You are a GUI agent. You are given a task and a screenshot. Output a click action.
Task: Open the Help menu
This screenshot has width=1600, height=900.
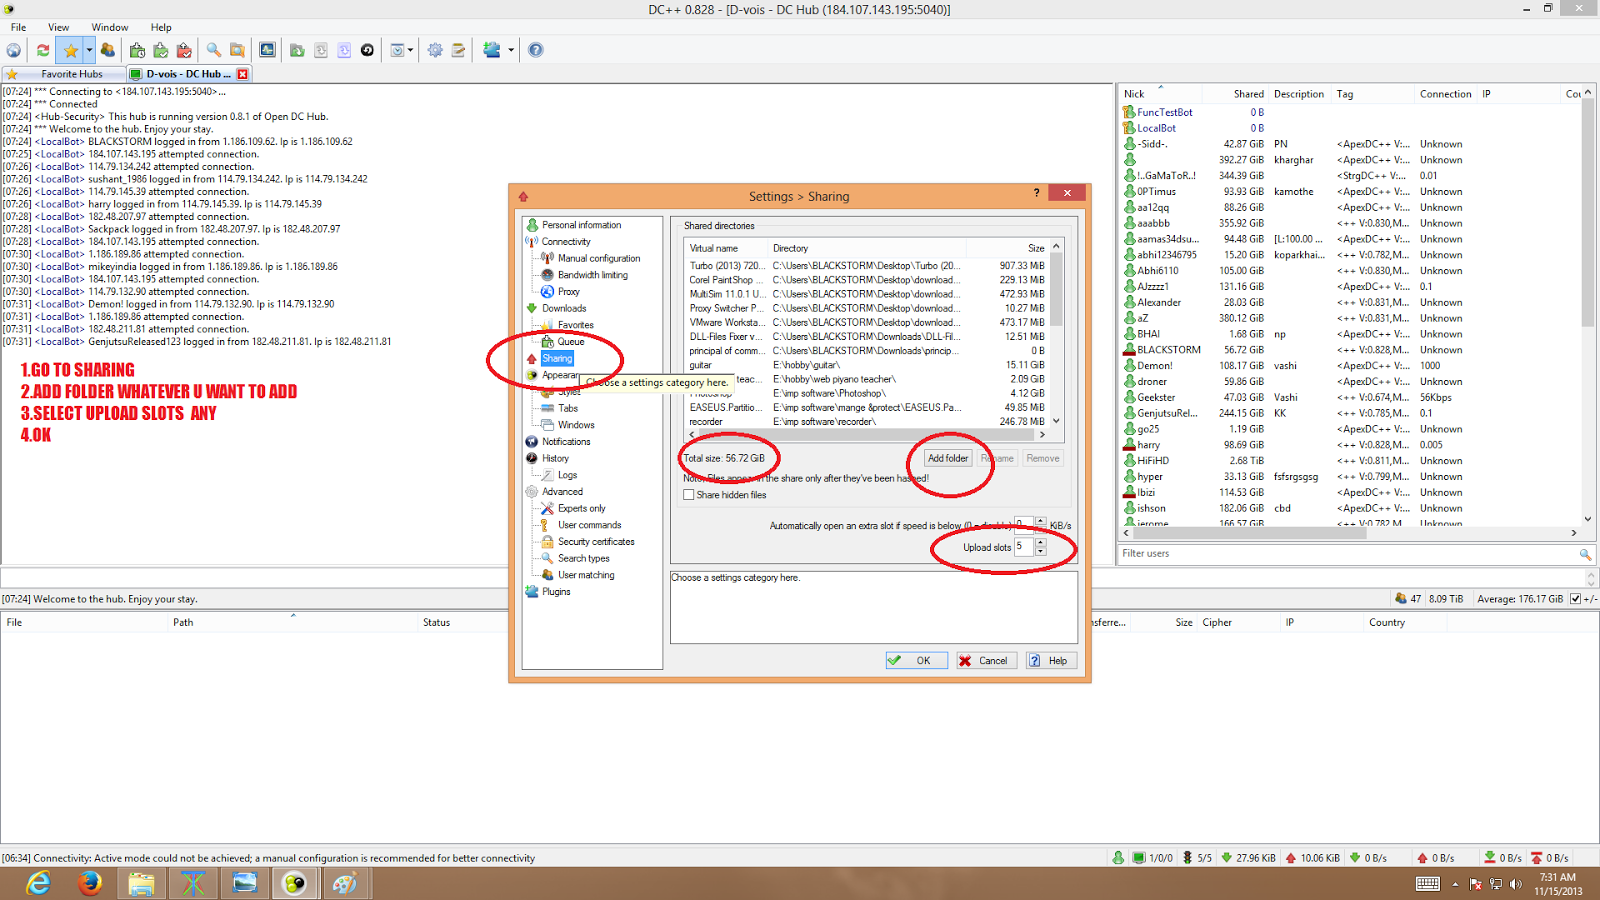point(161,27)
